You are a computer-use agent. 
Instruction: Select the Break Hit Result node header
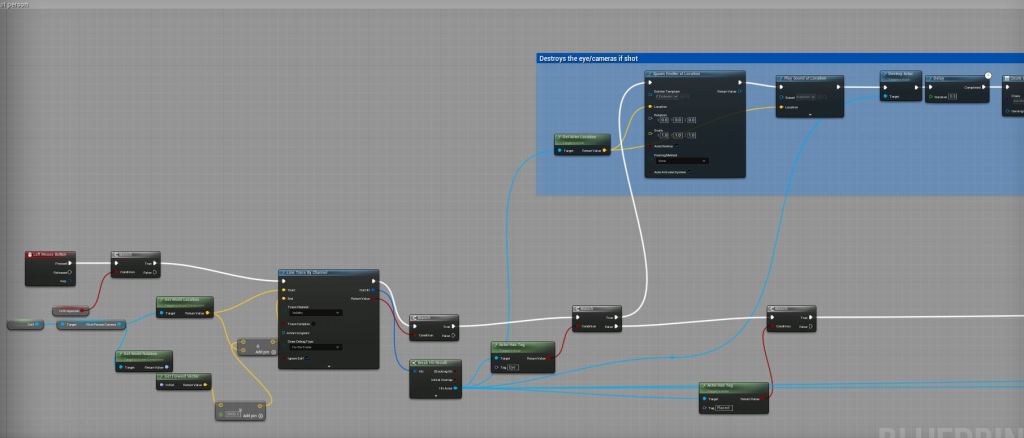pos(432,361)
